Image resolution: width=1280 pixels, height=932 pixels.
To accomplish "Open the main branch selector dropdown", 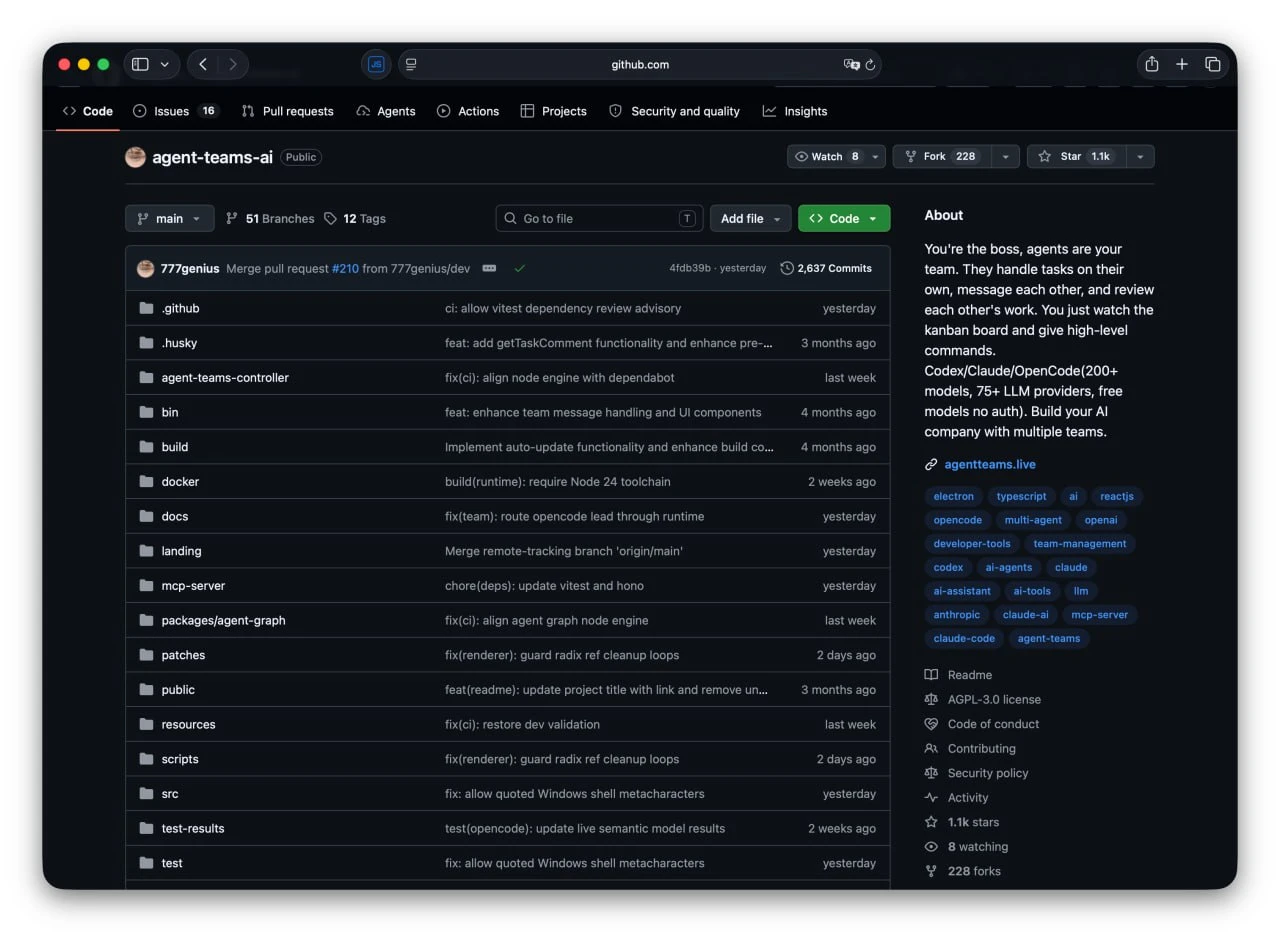I will coord(170,218).
